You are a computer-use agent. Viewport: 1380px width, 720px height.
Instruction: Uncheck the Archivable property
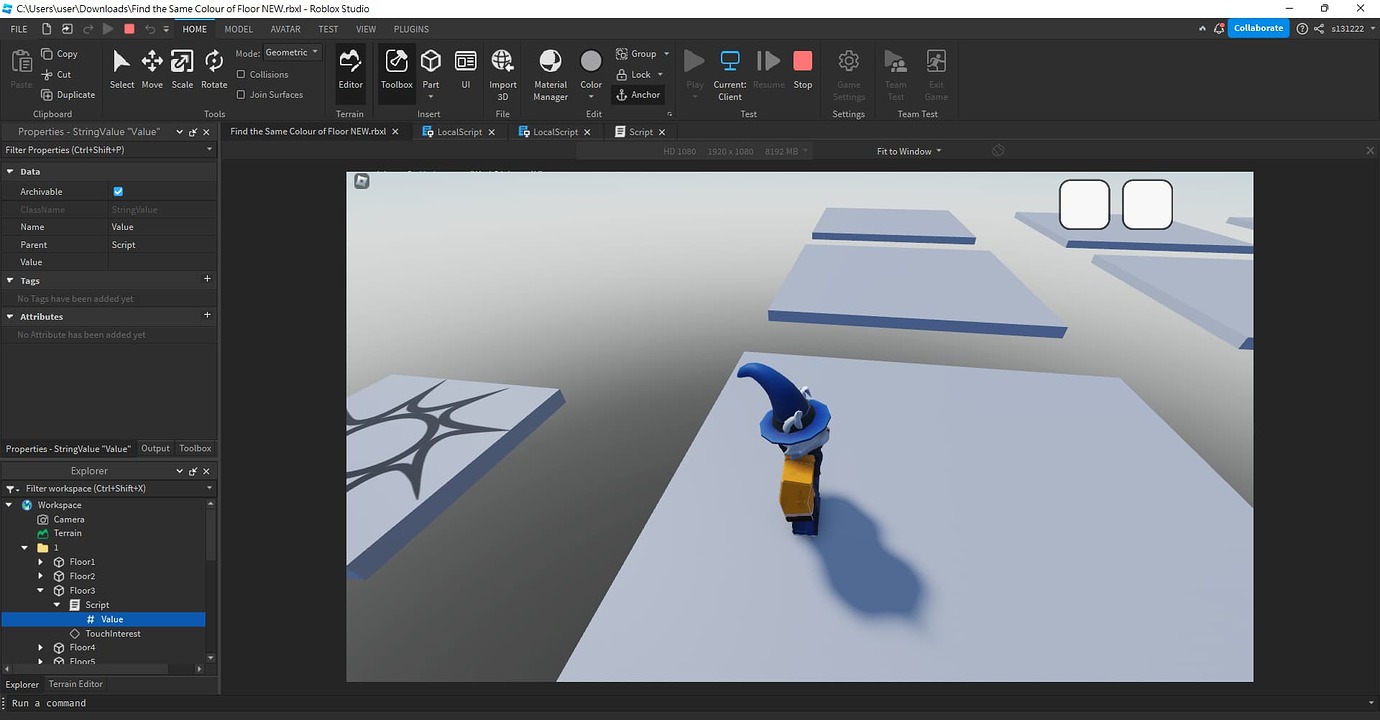[117, 191]
